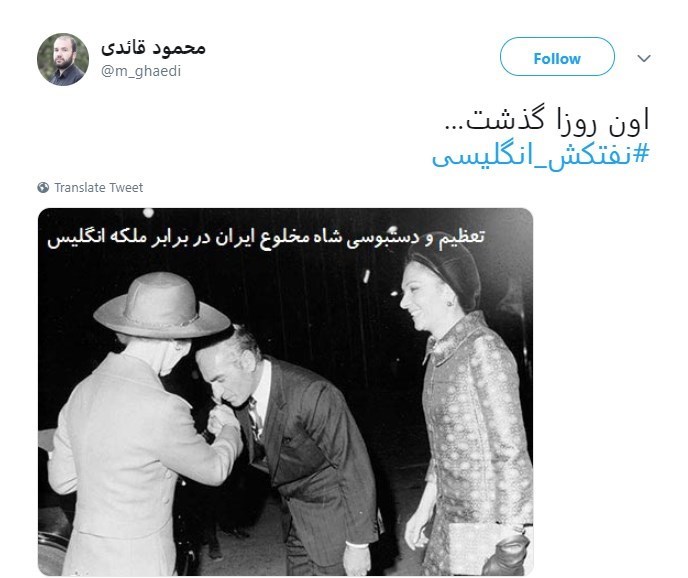
Task: Click the hash symbol of the hashtag
Action: click(x=641, y=154)
